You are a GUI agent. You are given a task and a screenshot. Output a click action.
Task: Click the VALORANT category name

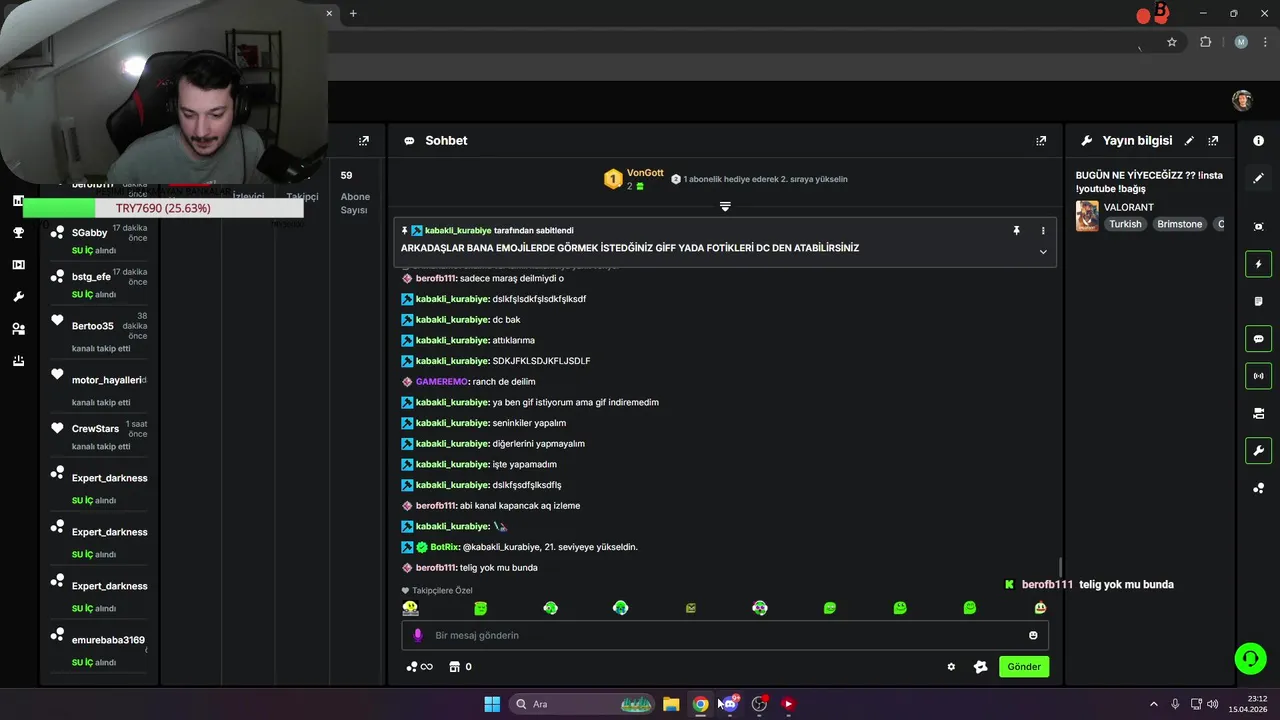tap(1129, 207)
